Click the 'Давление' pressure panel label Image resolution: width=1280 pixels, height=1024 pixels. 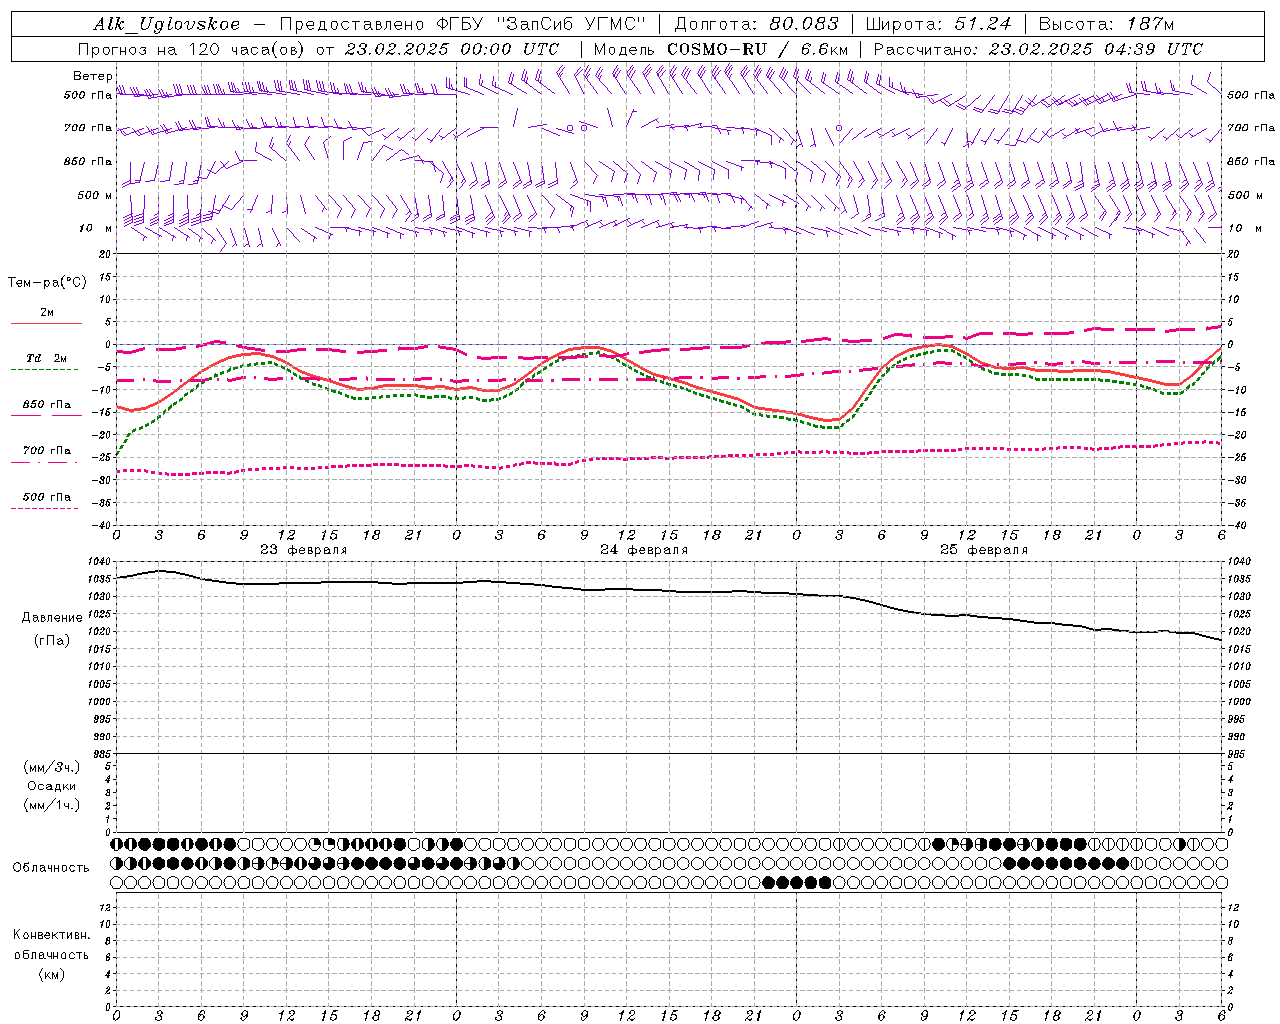[x=52, y=618]
